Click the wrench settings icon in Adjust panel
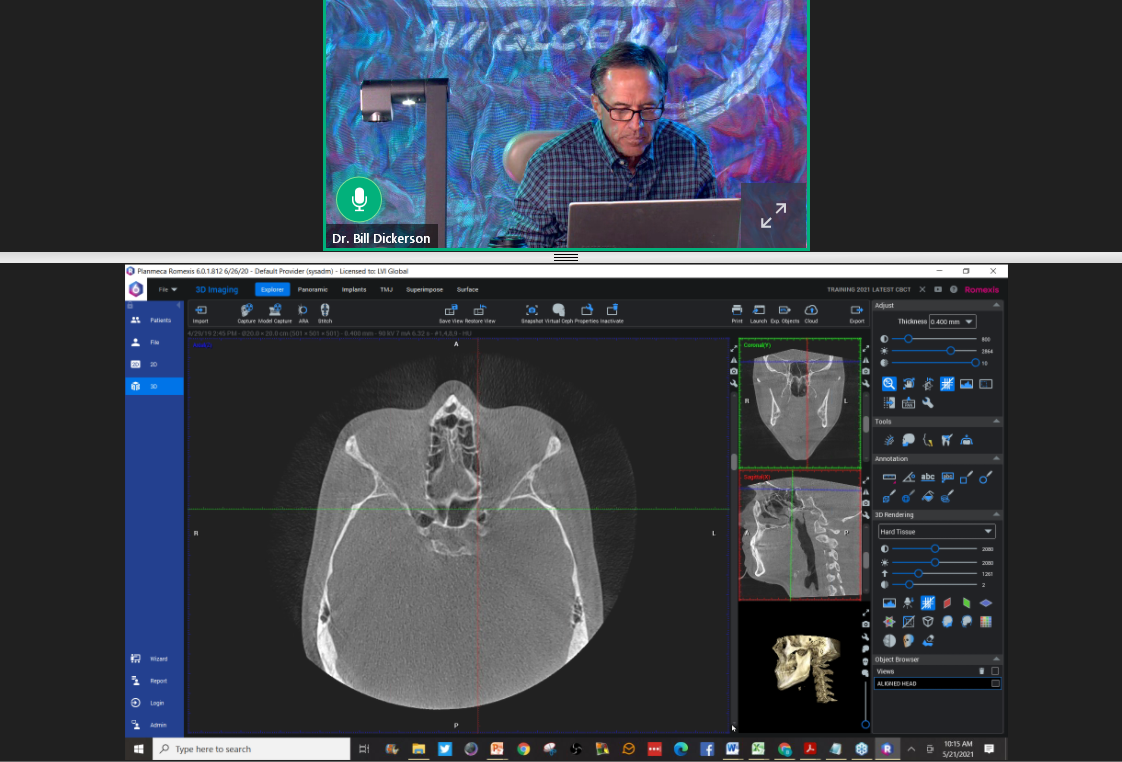This screenshot has height=762, width=1122. click(928, 403)
